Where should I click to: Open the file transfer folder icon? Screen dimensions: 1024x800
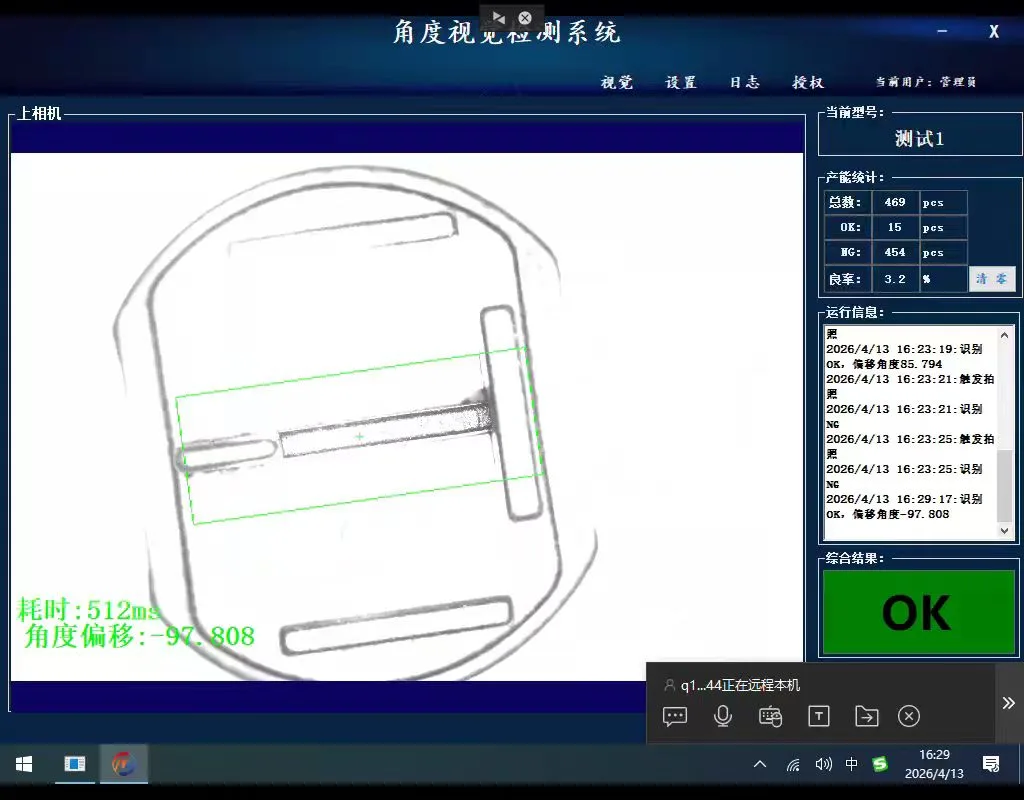[x=867, y=716]
